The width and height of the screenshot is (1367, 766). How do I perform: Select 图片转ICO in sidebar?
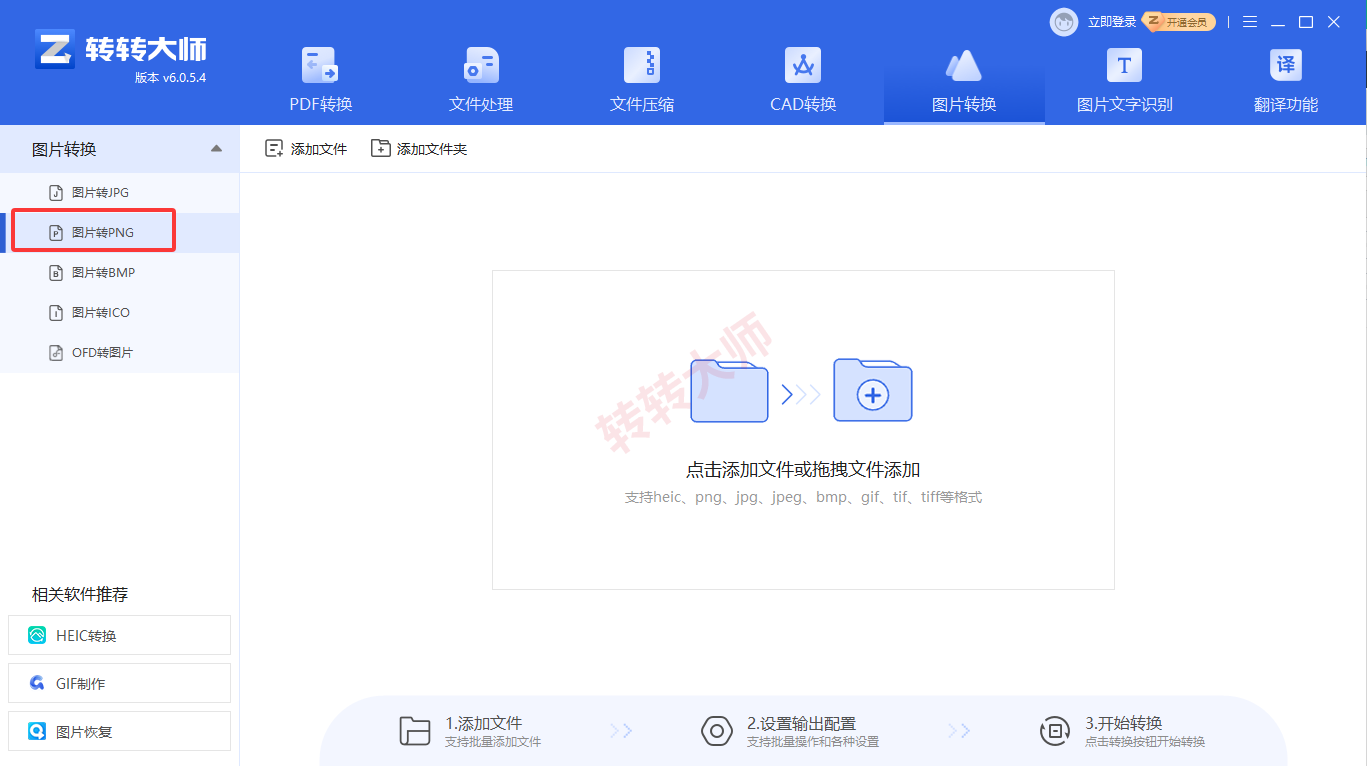[119, 312]
